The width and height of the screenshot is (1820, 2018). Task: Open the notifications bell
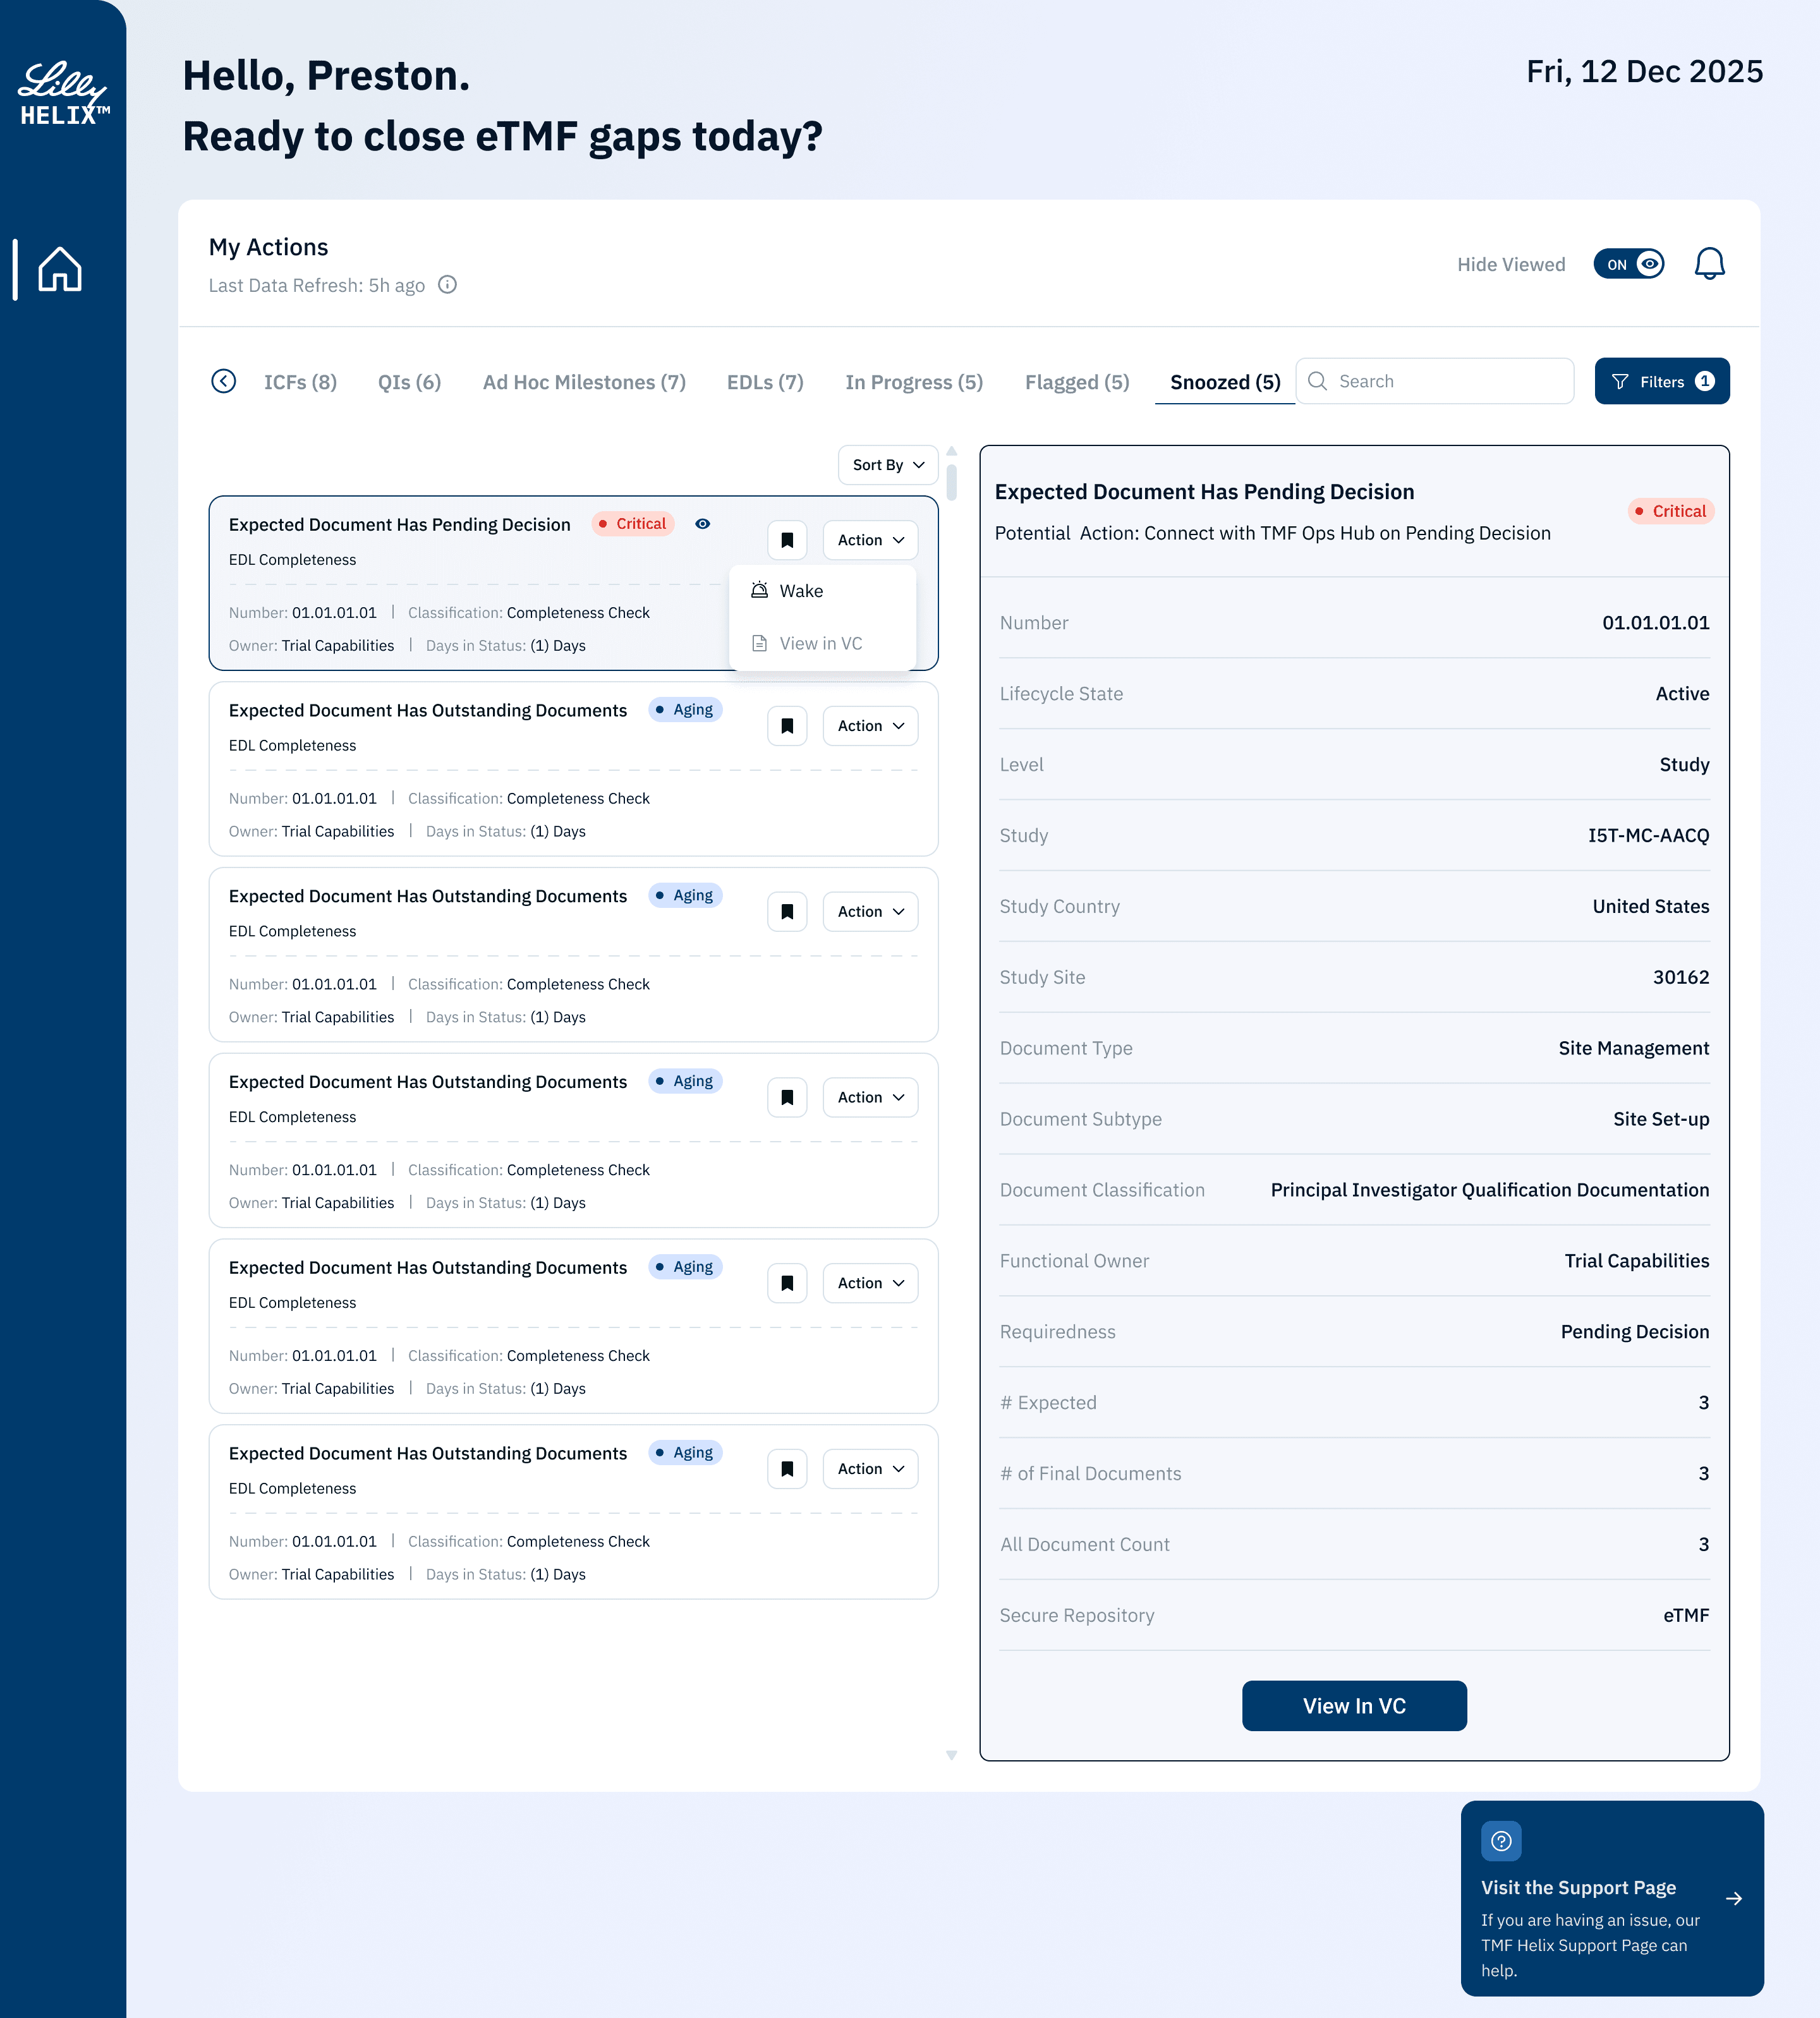pyautogui.click(x=1709, y=264)
